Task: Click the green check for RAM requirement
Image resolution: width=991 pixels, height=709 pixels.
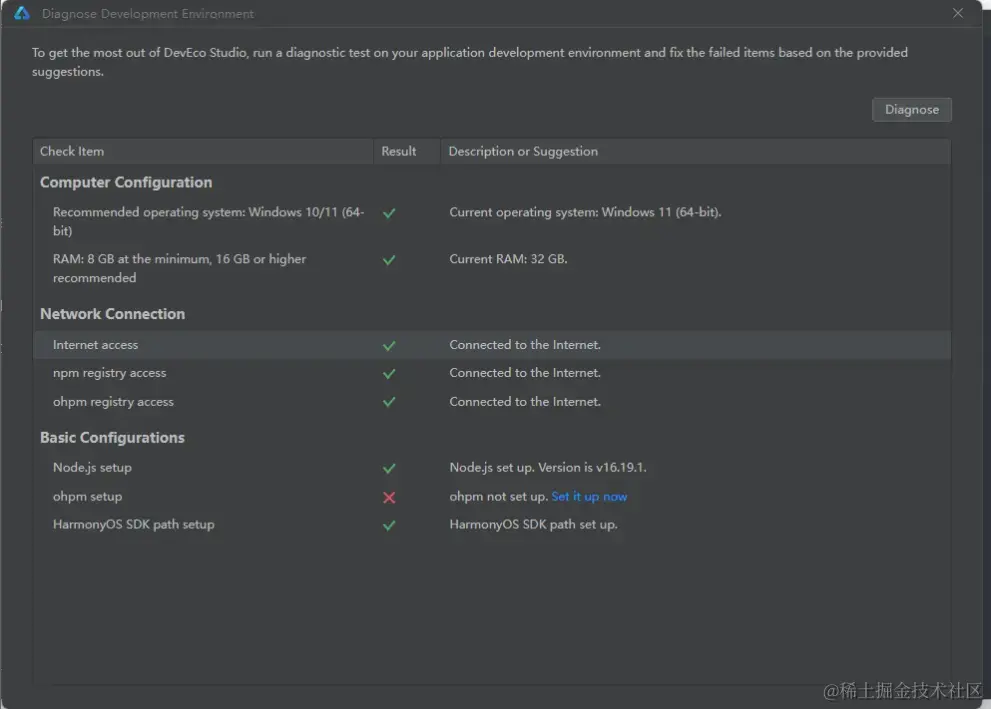Action: point(389,260)
